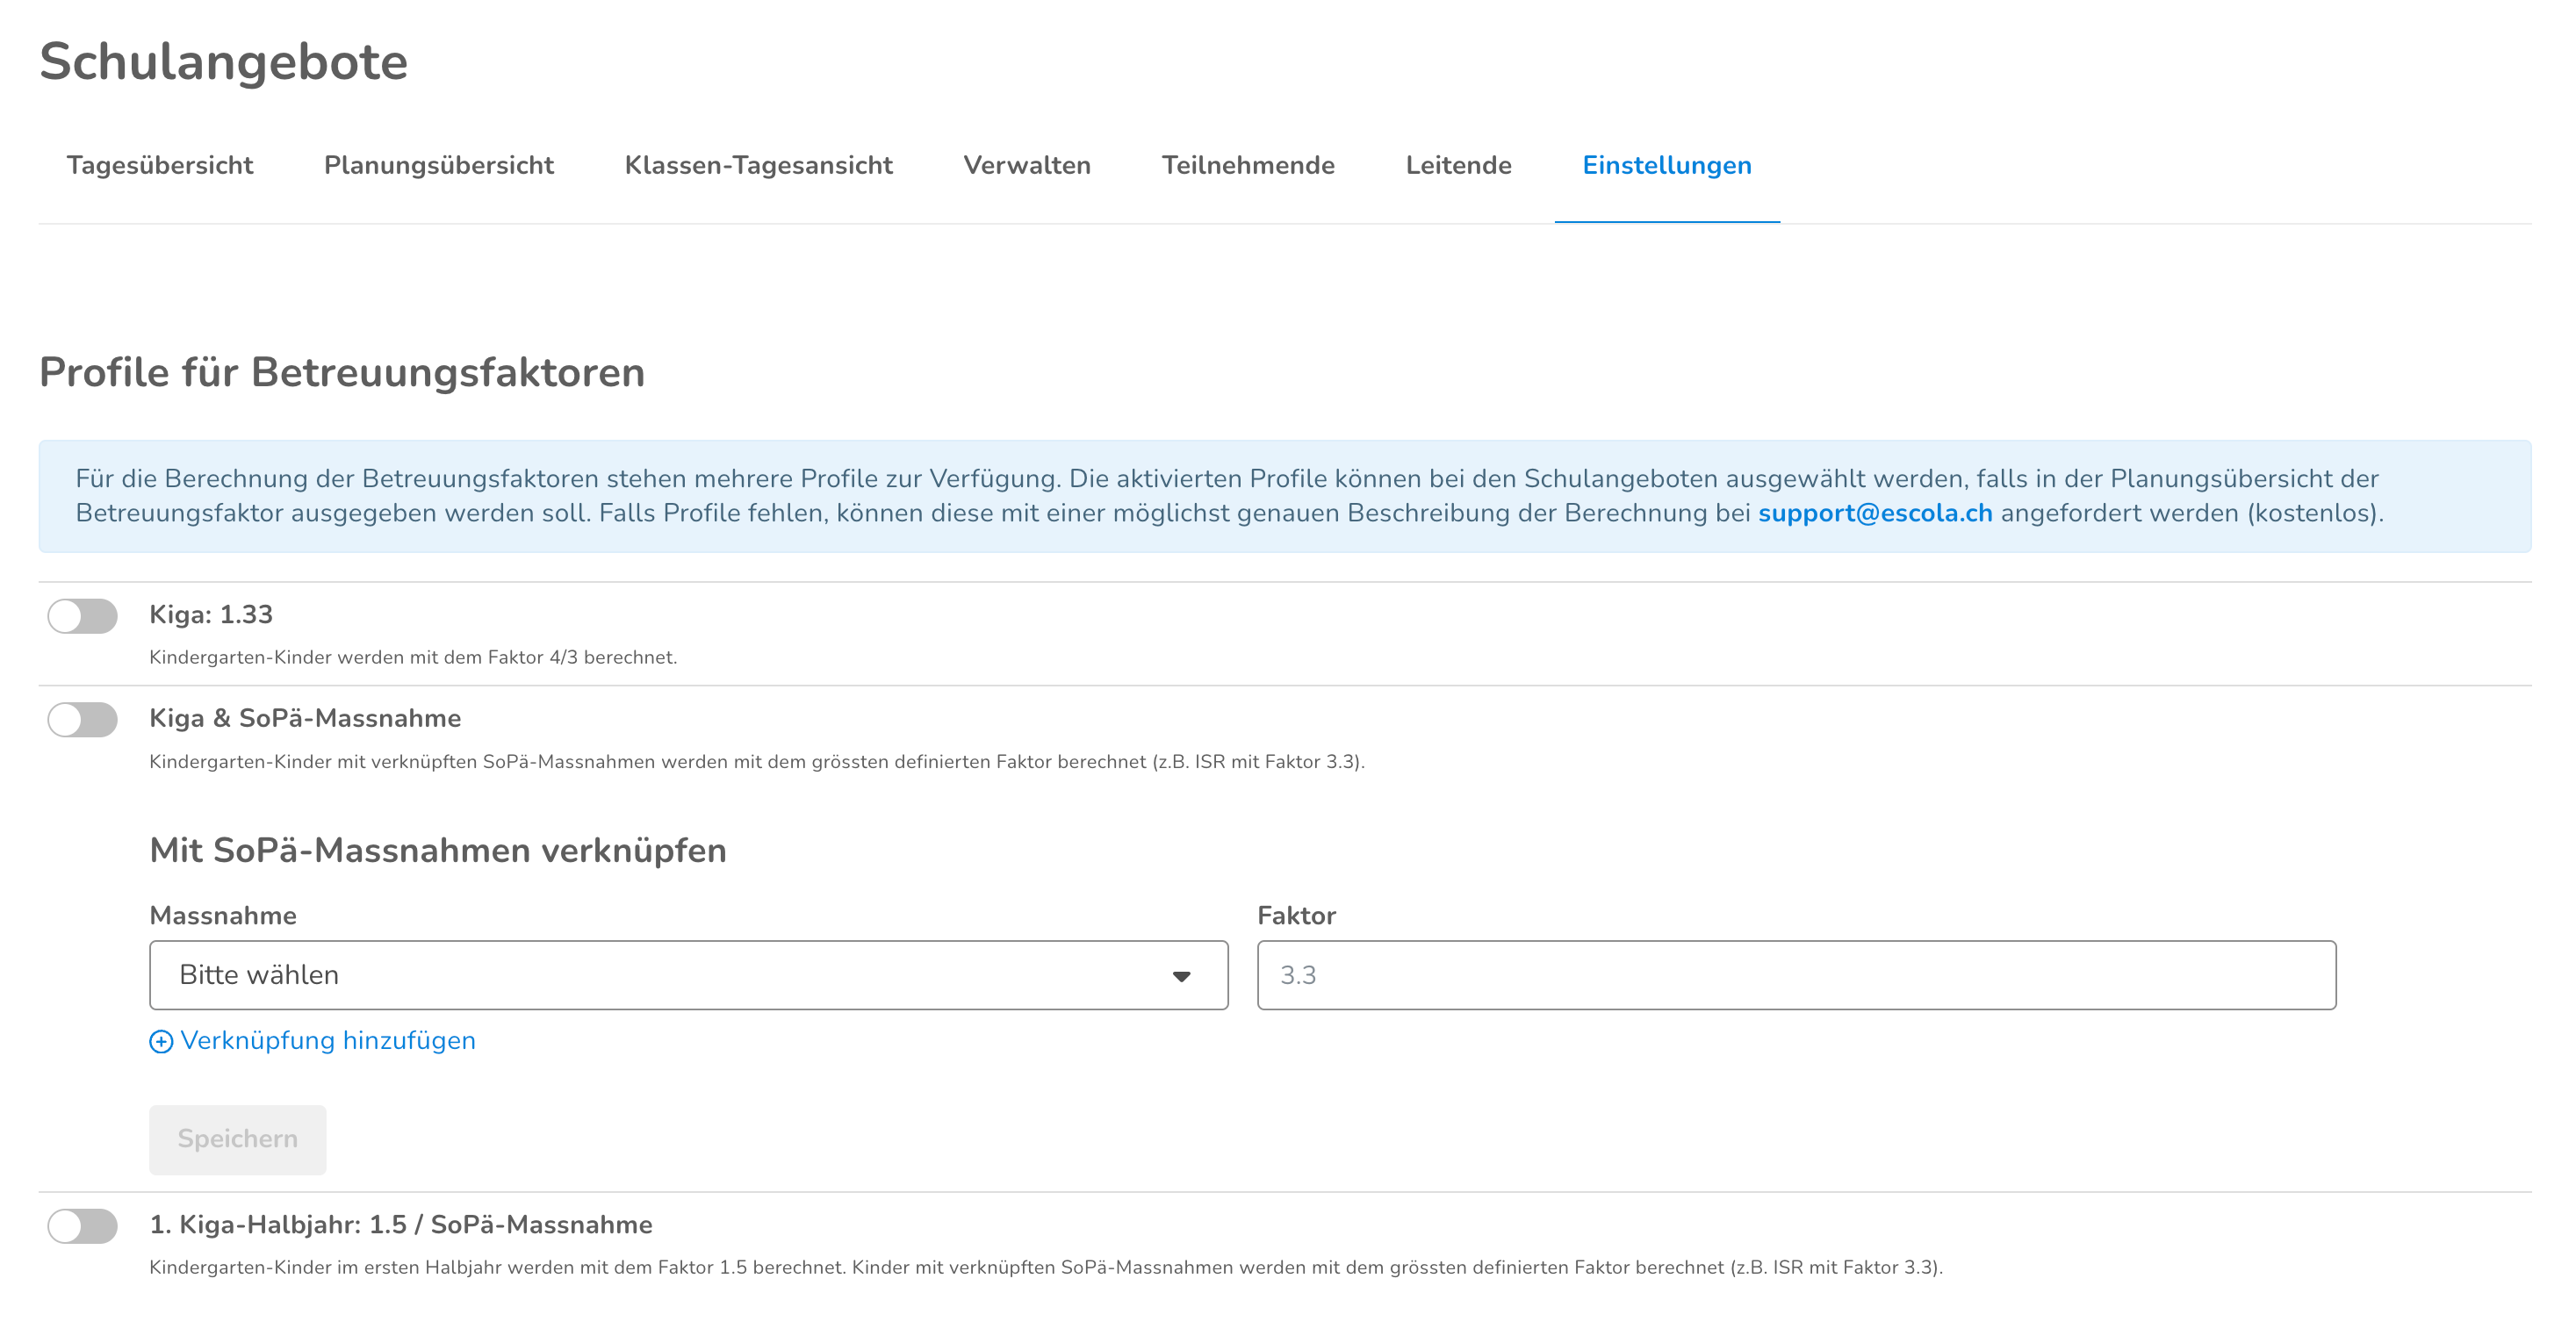Toggle the Kiga: 1.33 profile switch

(x=83, y=616)
